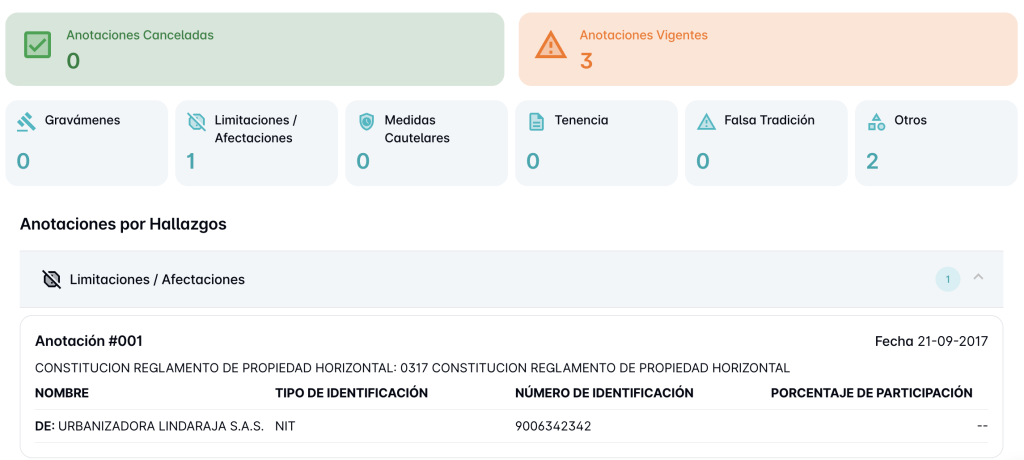The image size is (1024, 460).
Task: Click the green checkmark Anotaciones Canceladas icon
Action: tap(37, 45)
